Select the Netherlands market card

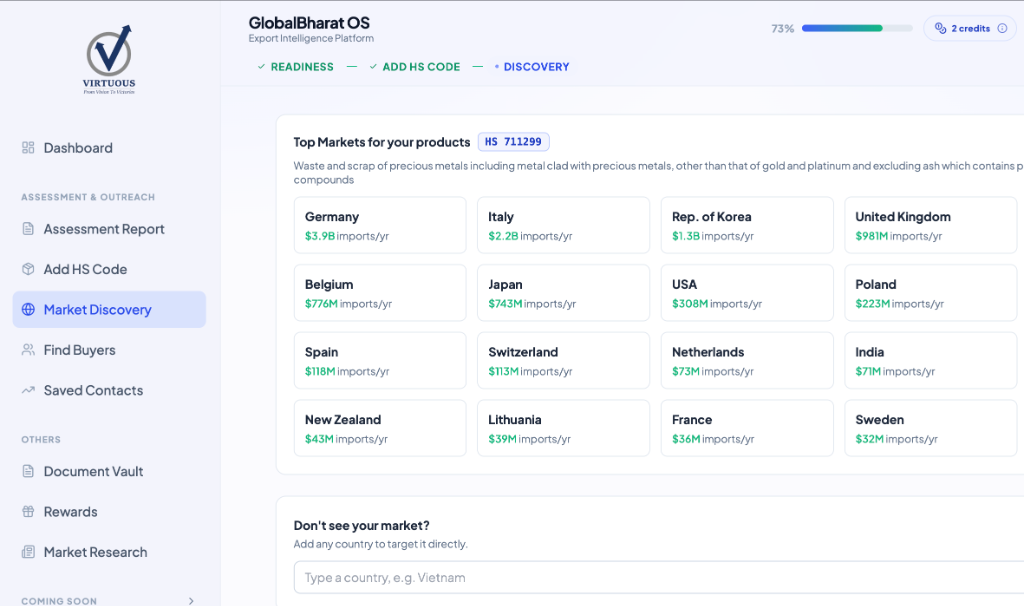(747, 360)
